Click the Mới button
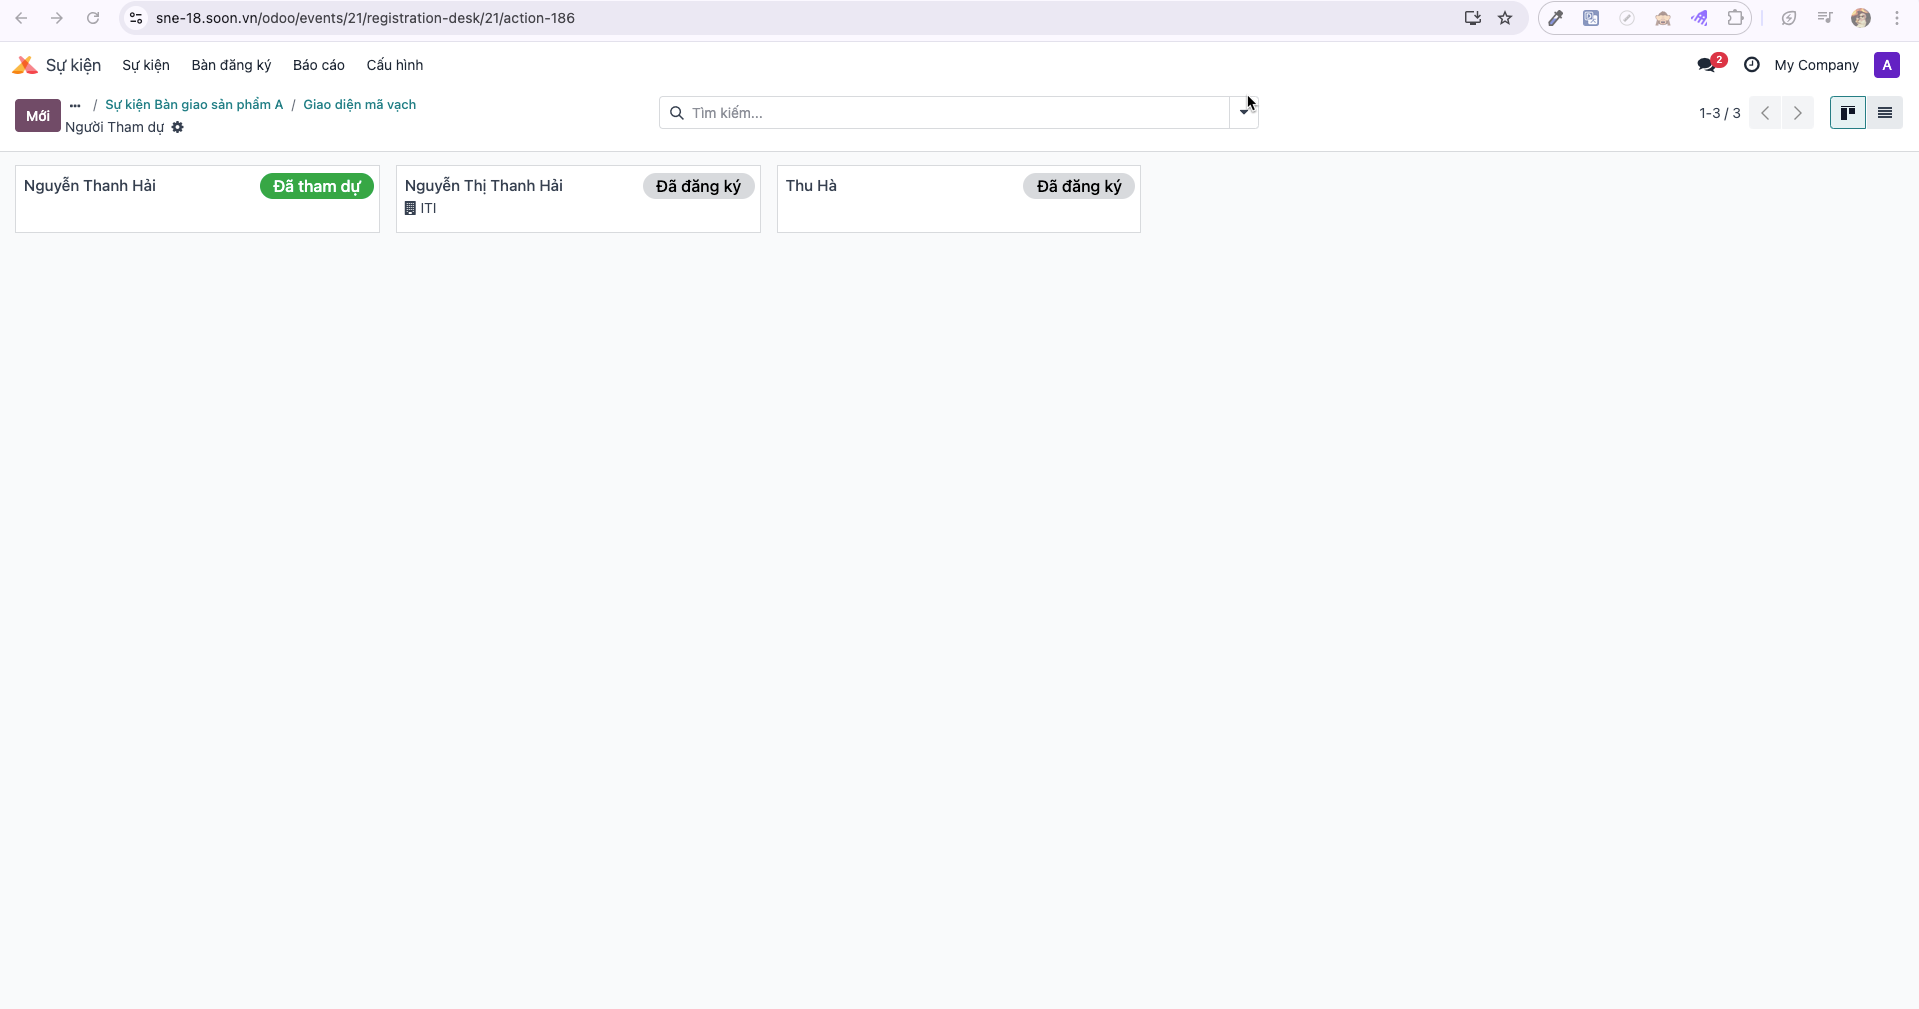This screenshot has width=1919, height=1009. pos(38,115)
